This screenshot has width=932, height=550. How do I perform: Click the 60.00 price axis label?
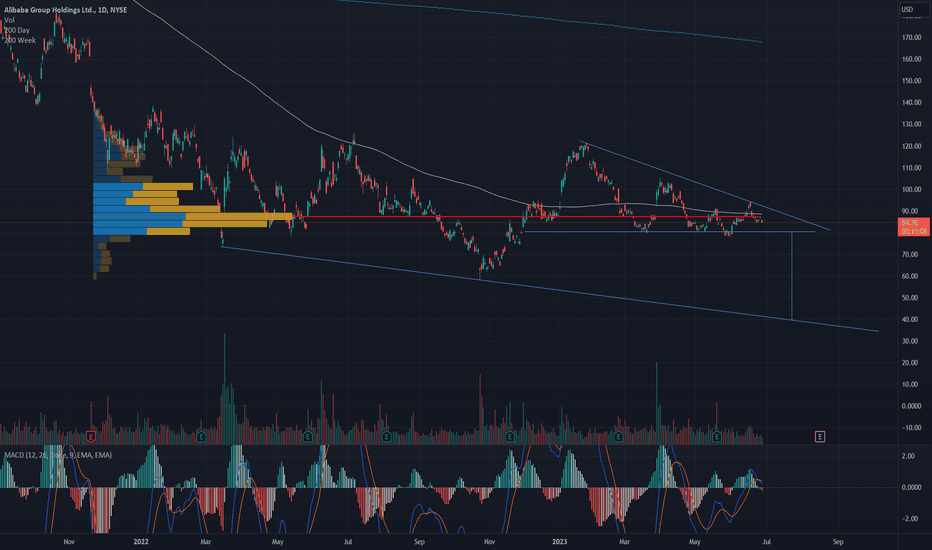pyautogui.click(x=910, y=276)
